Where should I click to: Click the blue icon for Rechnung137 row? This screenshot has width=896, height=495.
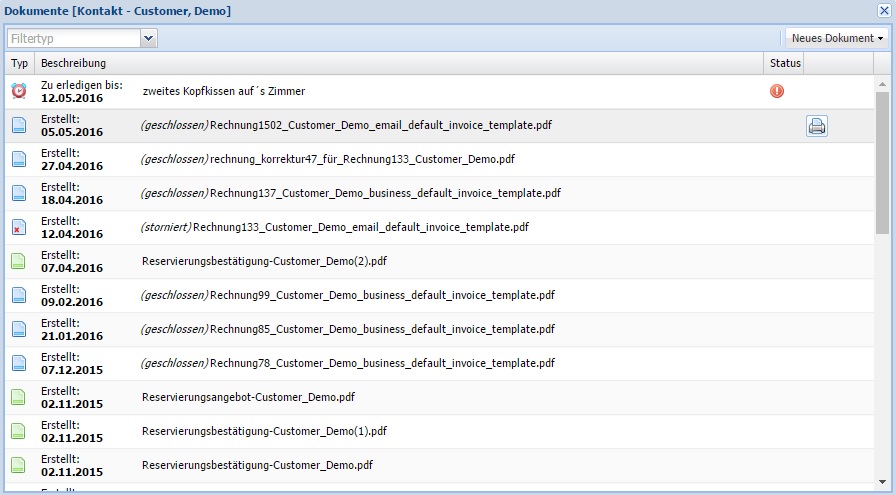(x=19, y=193)
